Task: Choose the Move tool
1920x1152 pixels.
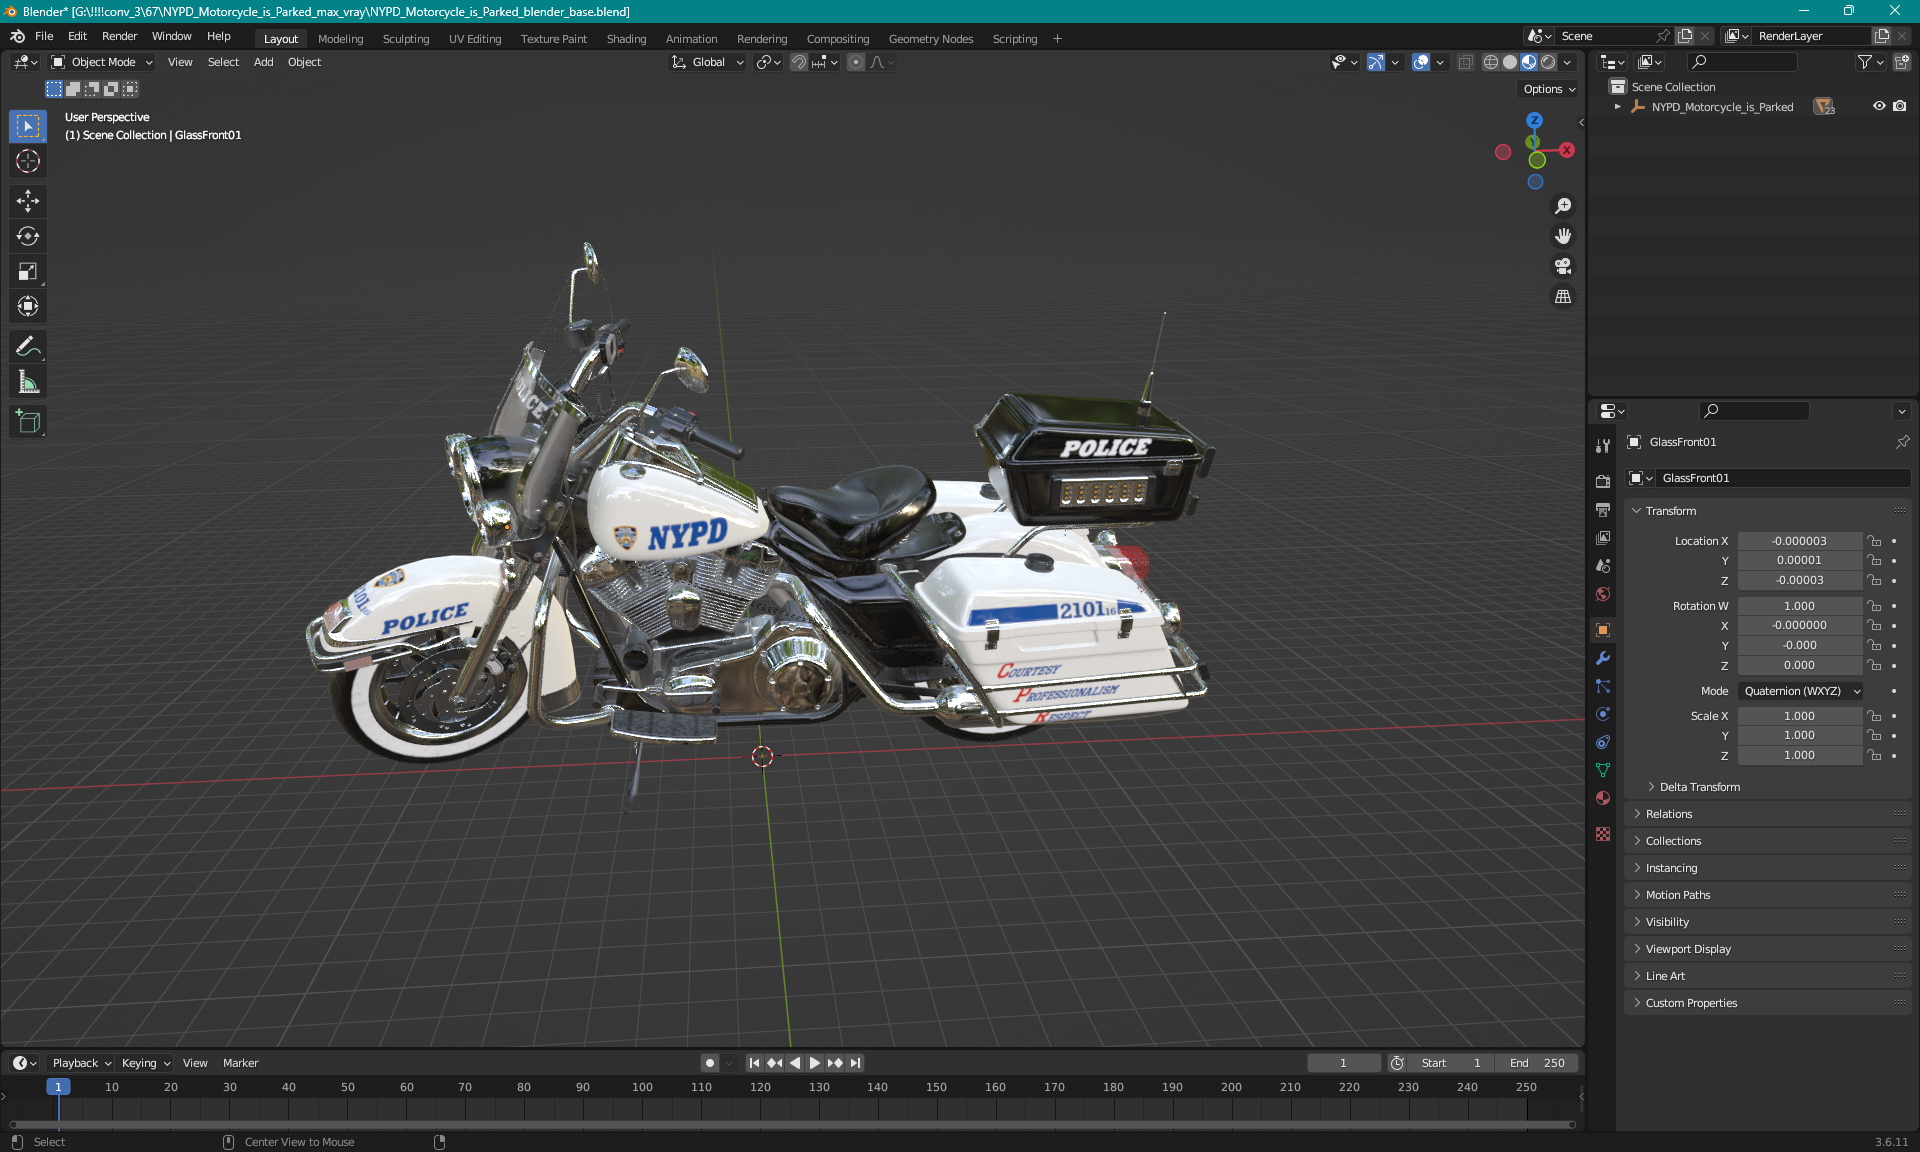Action: (x=28, y=201)
